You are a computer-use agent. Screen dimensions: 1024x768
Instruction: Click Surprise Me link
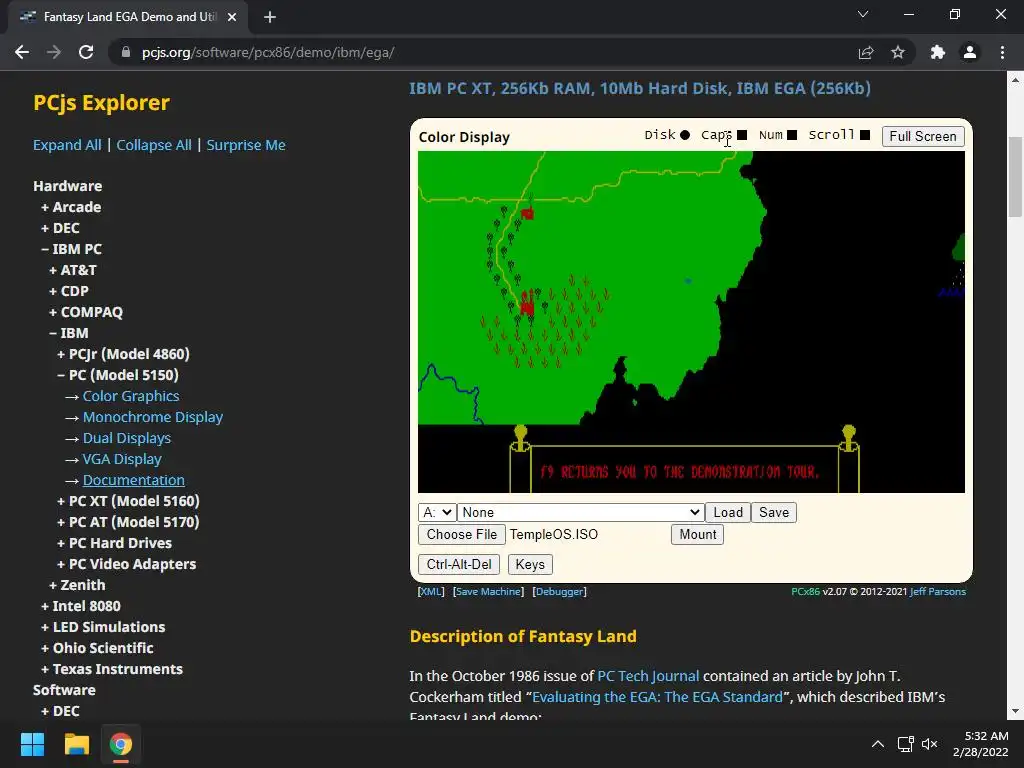246,145
